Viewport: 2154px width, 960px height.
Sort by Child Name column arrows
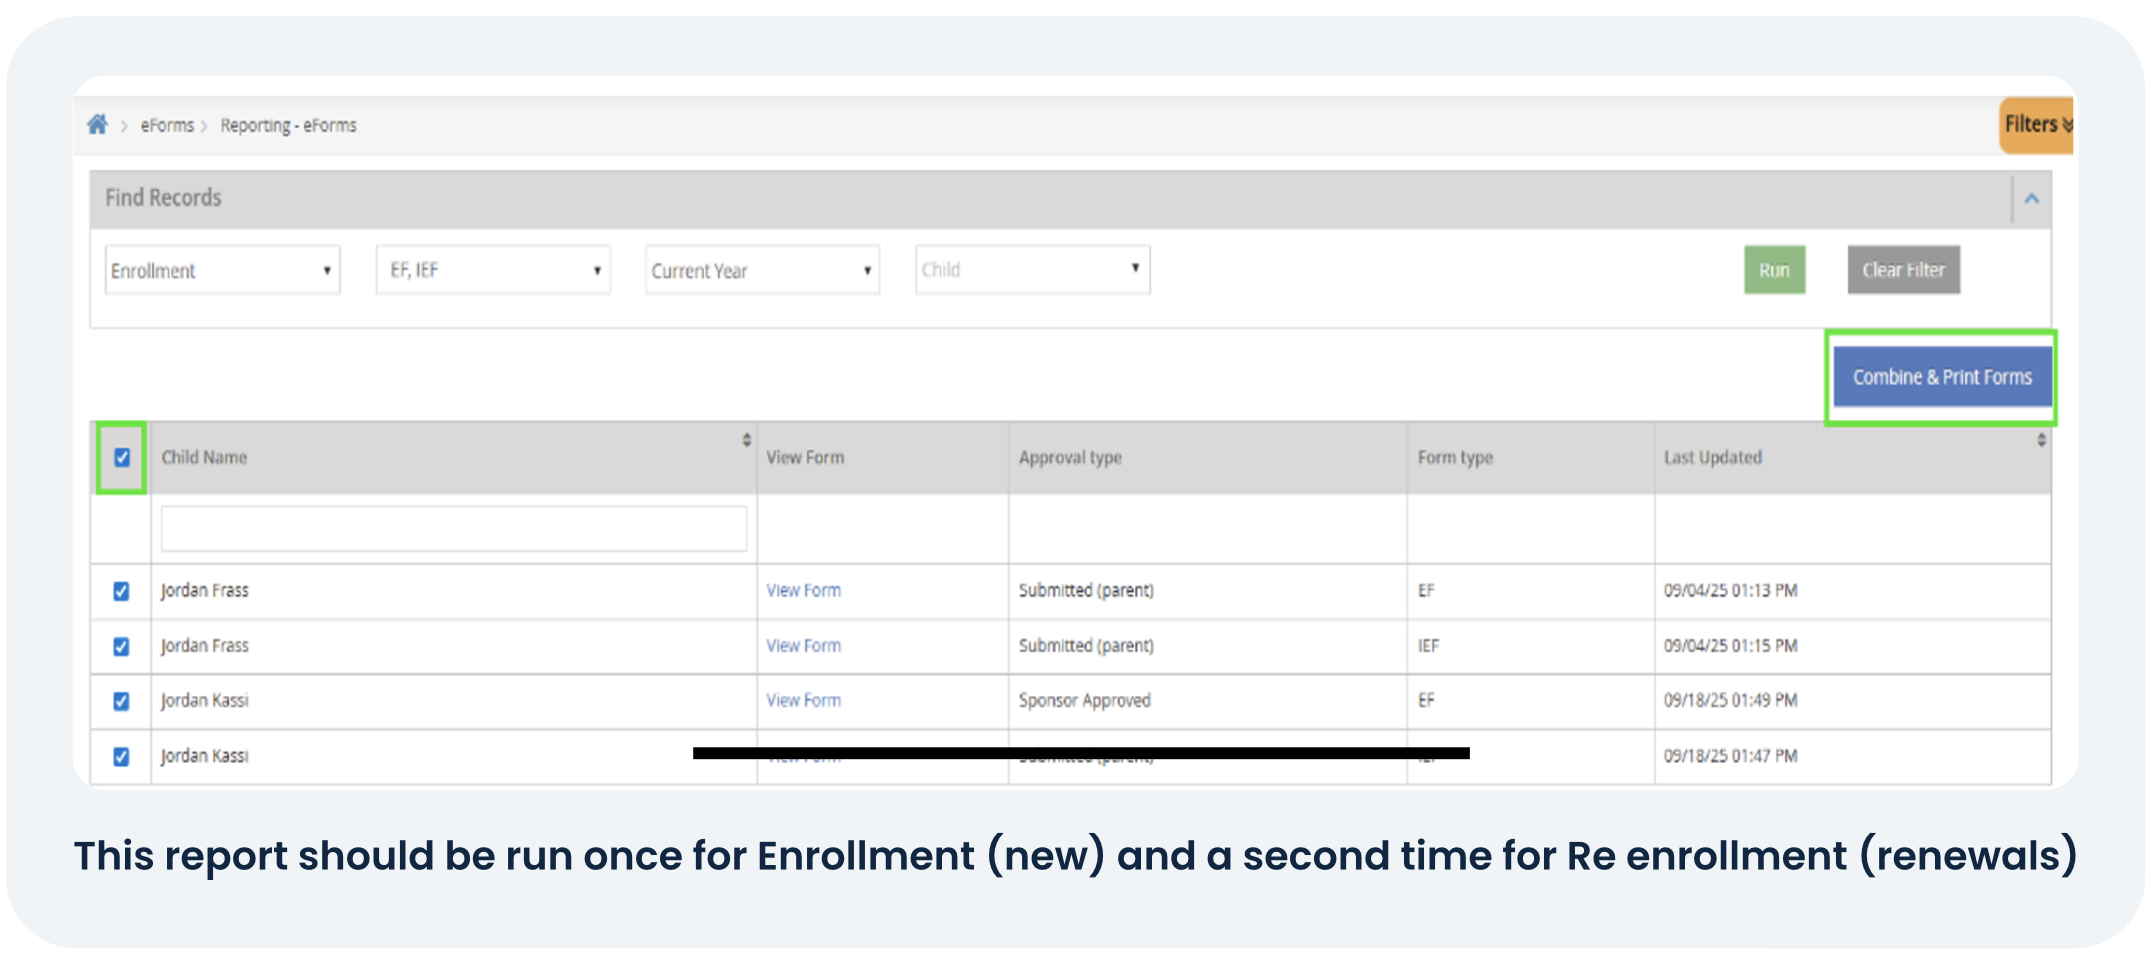pyautogui.click(x=746, y=440)
